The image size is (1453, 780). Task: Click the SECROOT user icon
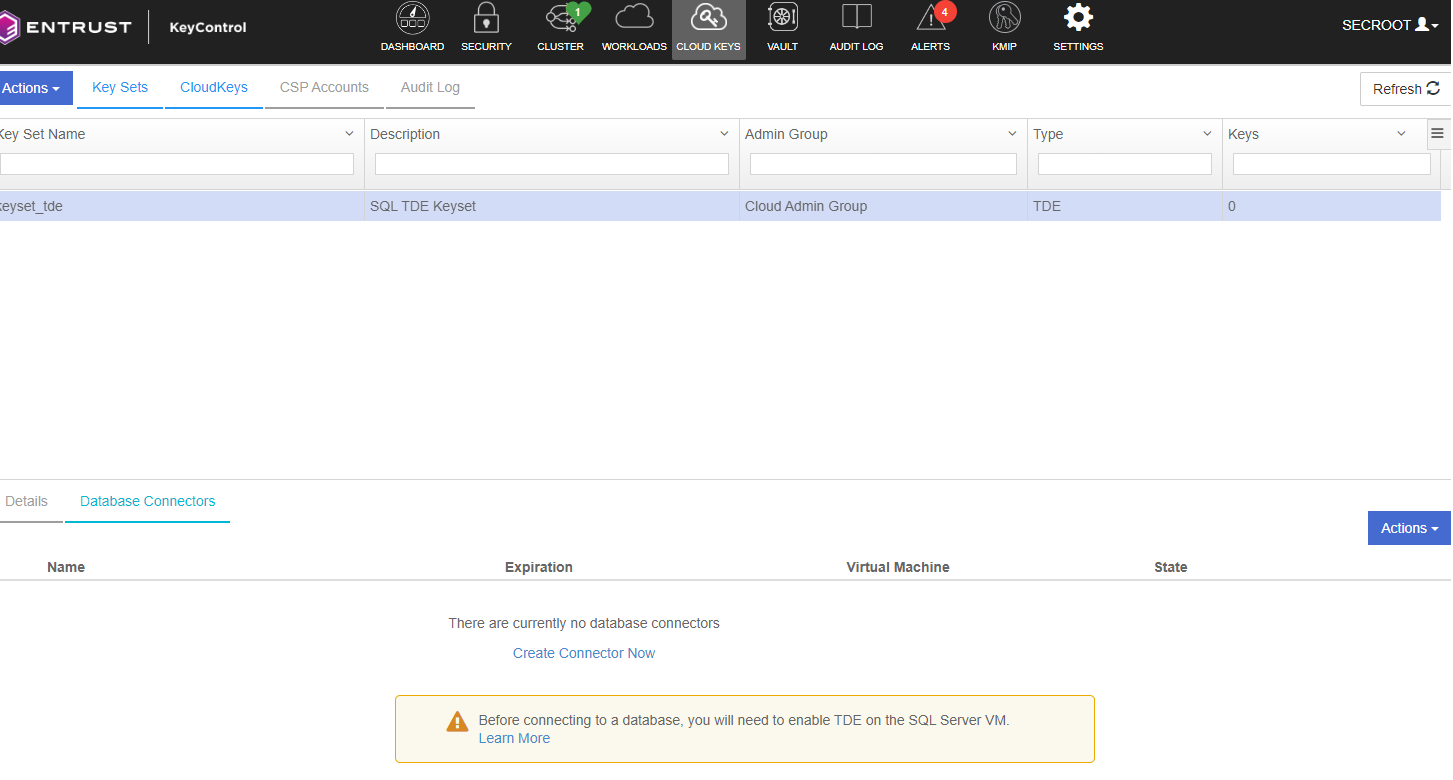pos(1422,25)
